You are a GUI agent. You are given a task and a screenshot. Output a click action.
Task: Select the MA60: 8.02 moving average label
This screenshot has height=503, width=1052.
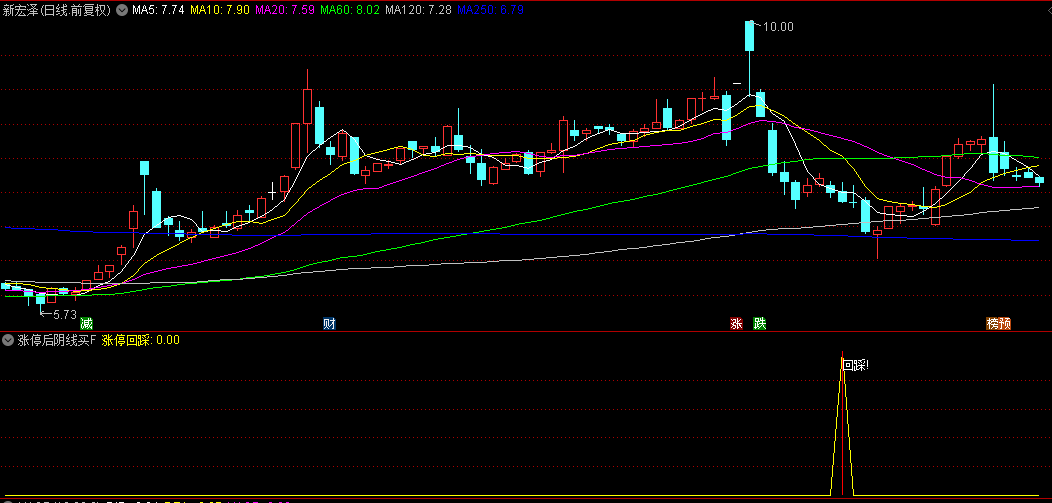coord(350,10)
